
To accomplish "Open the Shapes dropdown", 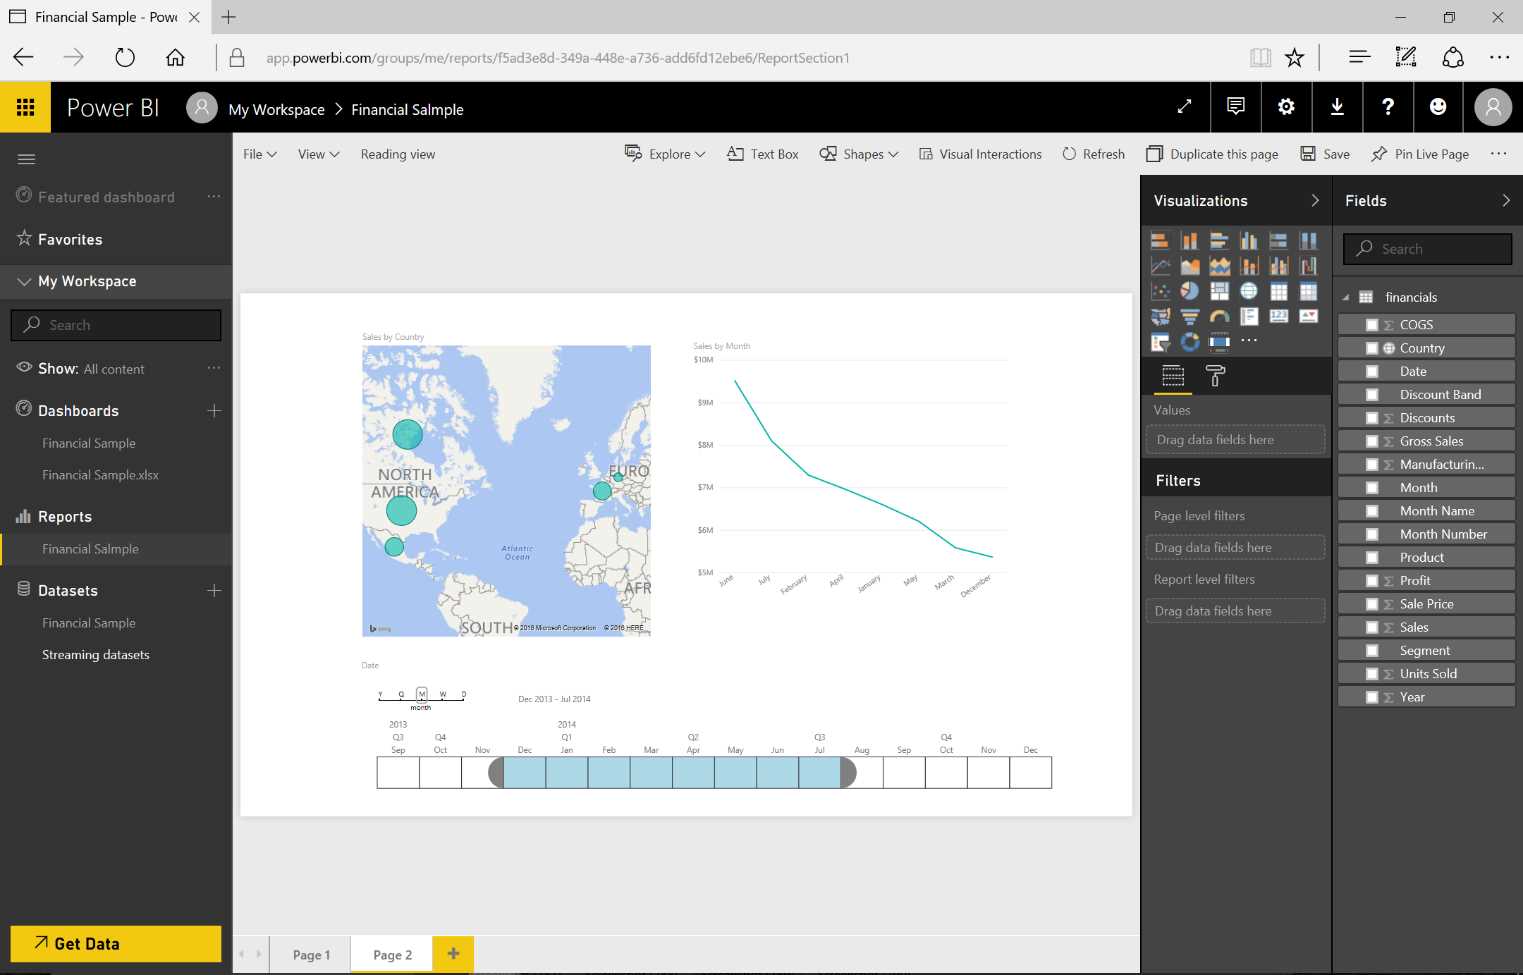I will (858, 154).
